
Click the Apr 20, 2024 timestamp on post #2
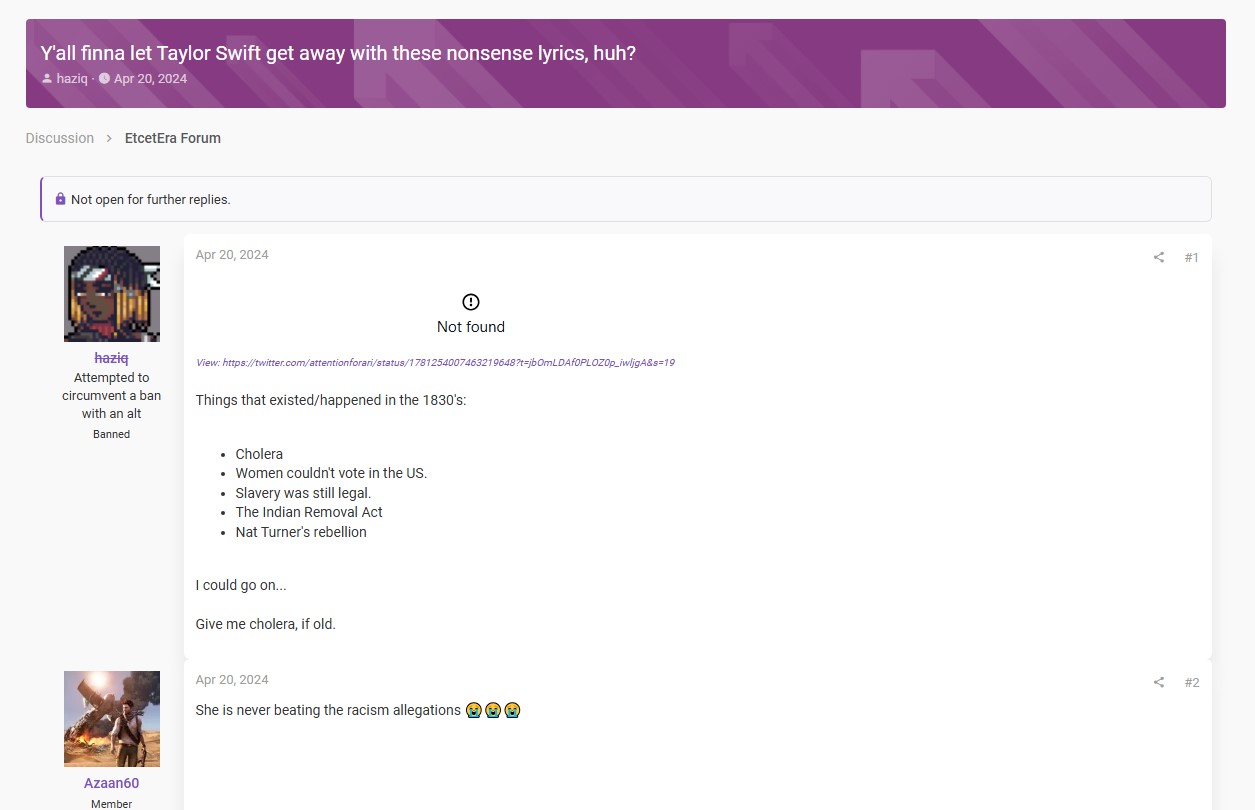click(232, 680)
